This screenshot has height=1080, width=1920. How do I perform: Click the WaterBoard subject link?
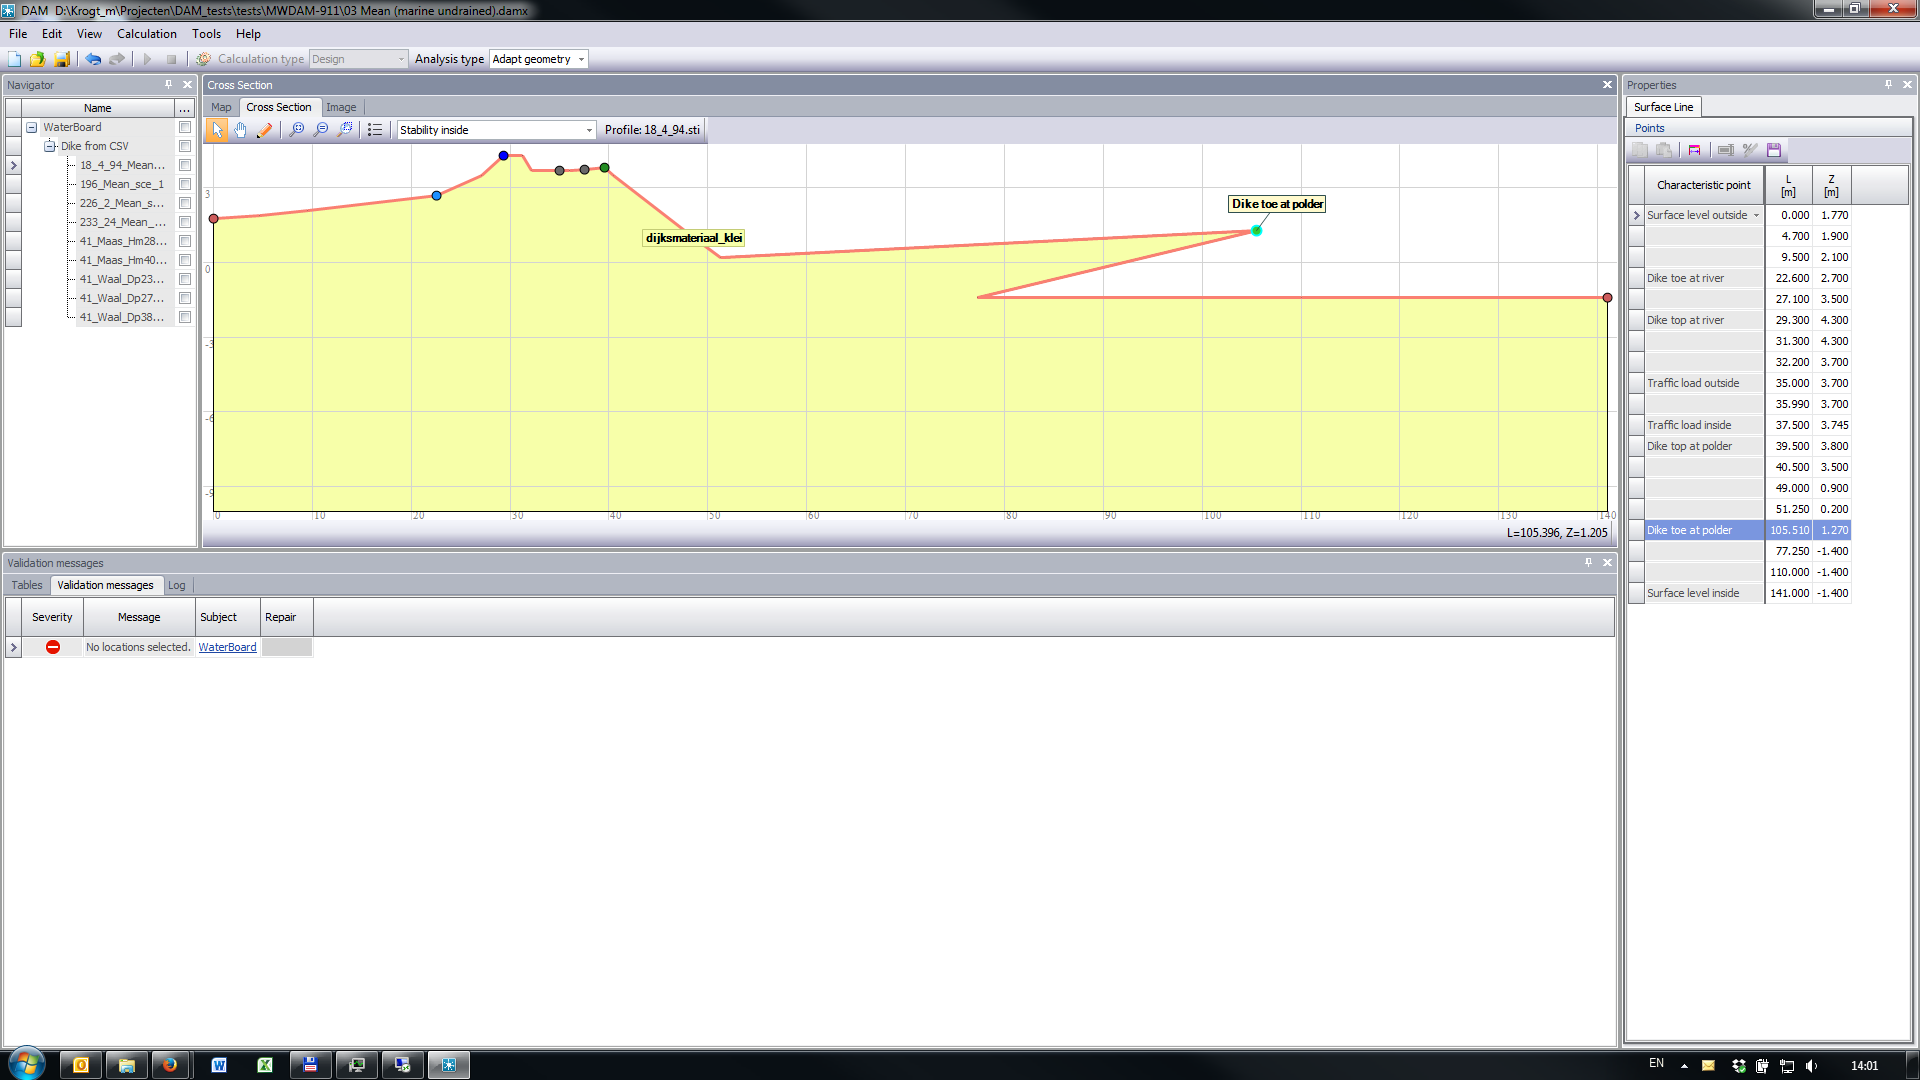(227, 647)
